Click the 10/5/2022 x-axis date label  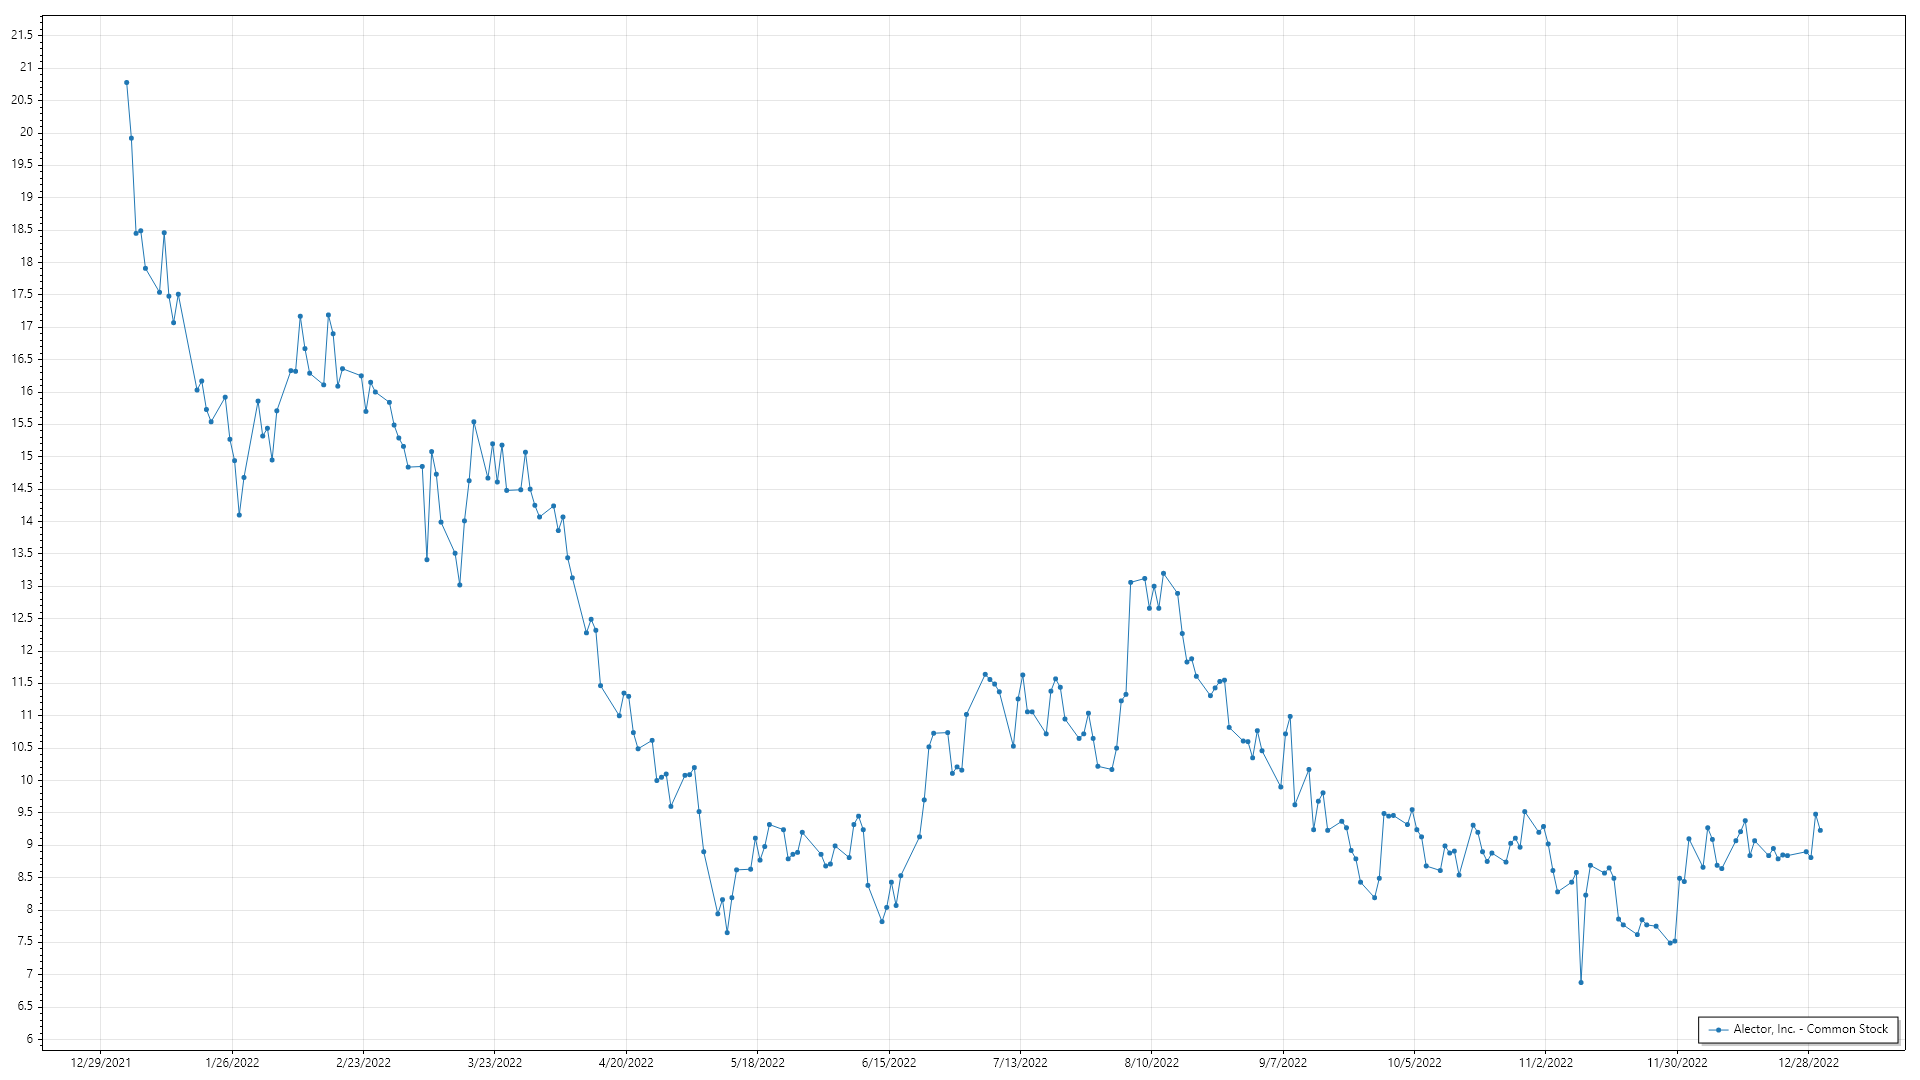(1414, 1063)
